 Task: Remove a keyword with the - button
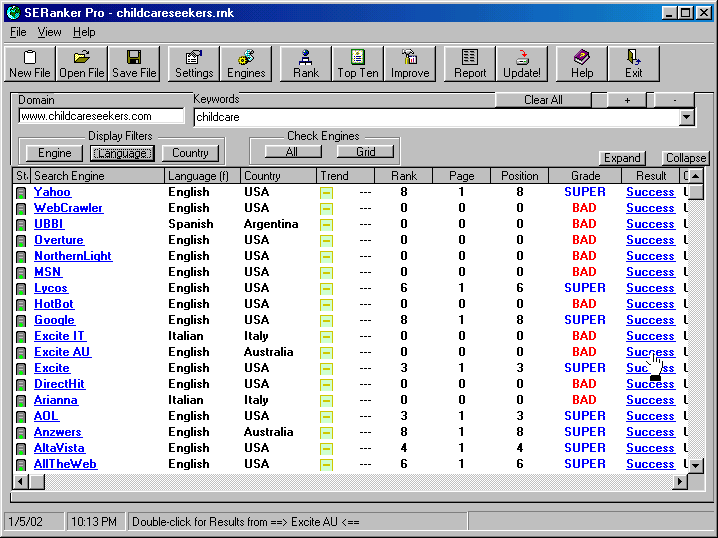pyautogui.click(x=674, y=100)
